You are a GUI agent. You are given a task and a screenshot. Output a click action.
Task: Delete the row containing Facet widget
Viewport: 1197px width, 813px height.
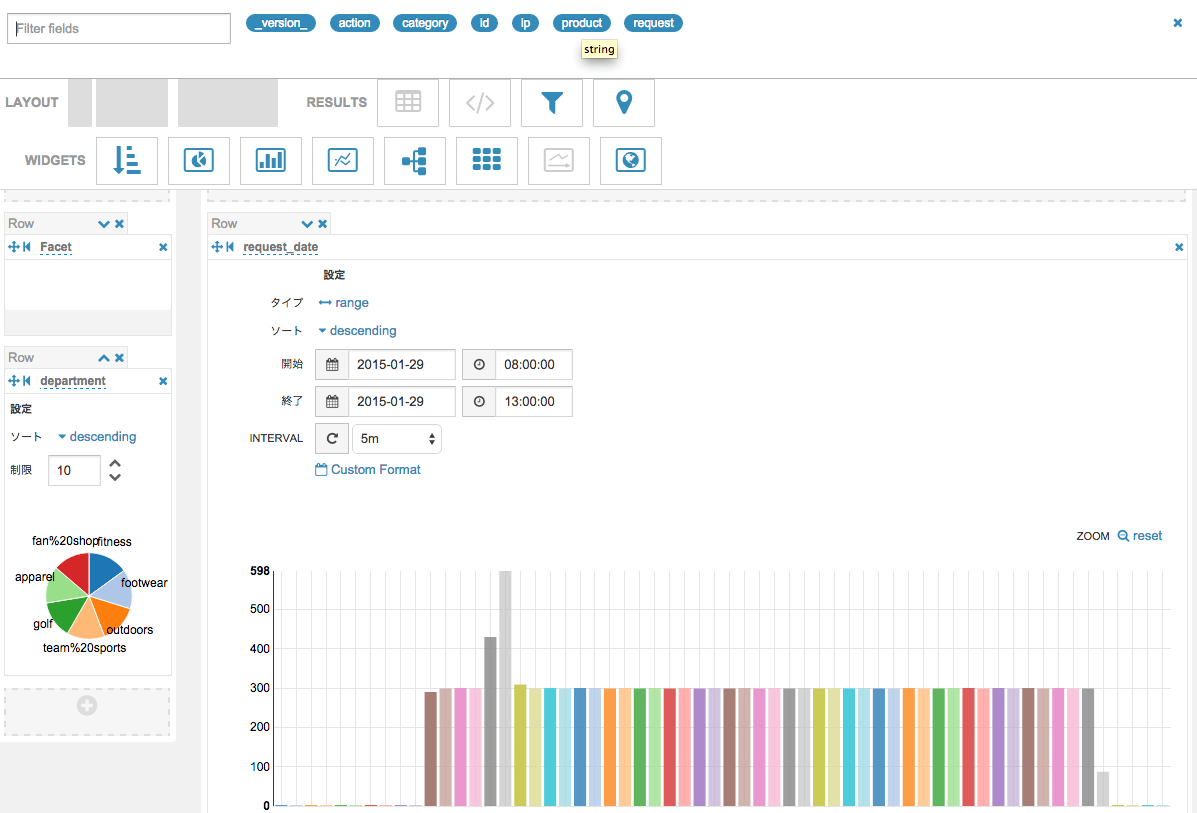tap(119, 224)
